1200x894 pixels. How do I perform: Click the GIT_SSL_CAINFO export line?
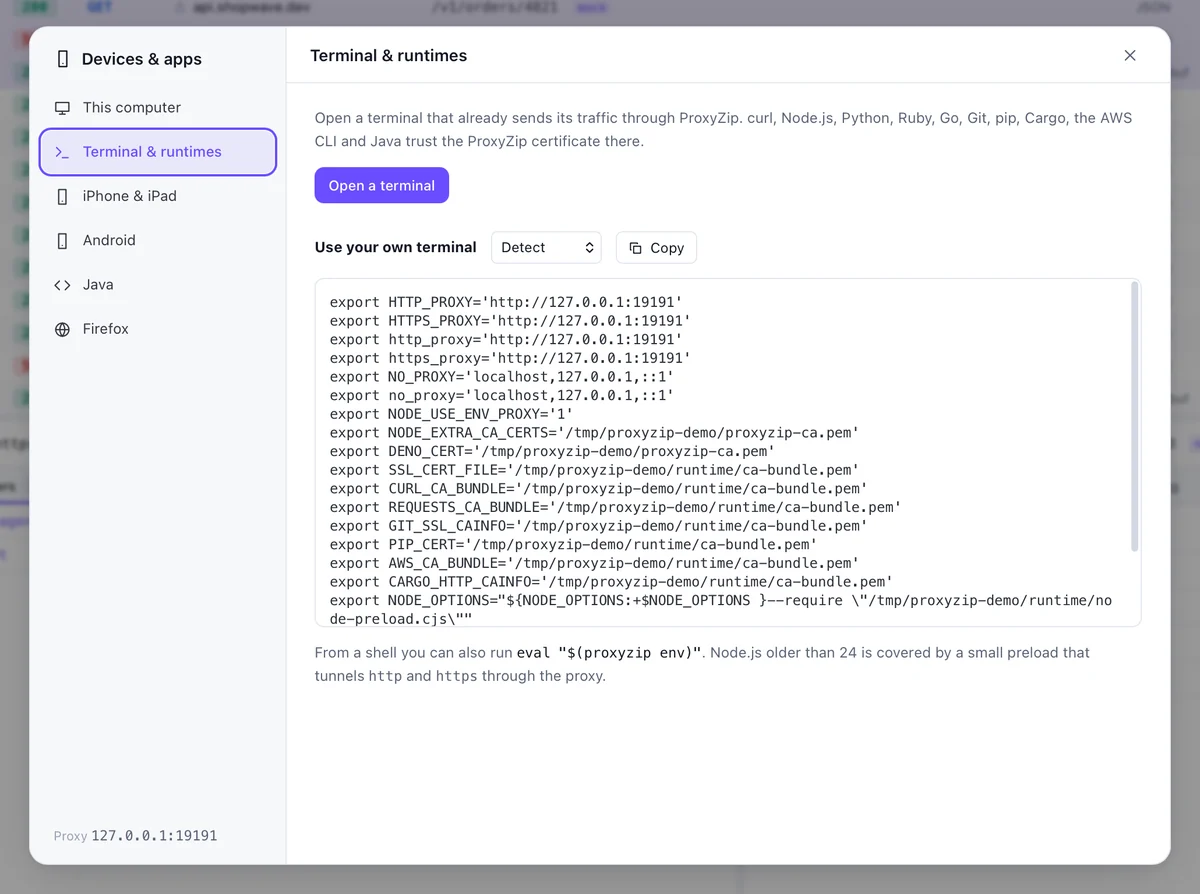(598, 526)
